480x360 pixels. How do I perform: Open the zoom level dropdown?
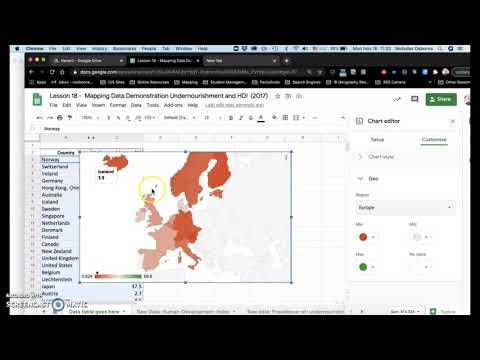click(x=90, y=118)
